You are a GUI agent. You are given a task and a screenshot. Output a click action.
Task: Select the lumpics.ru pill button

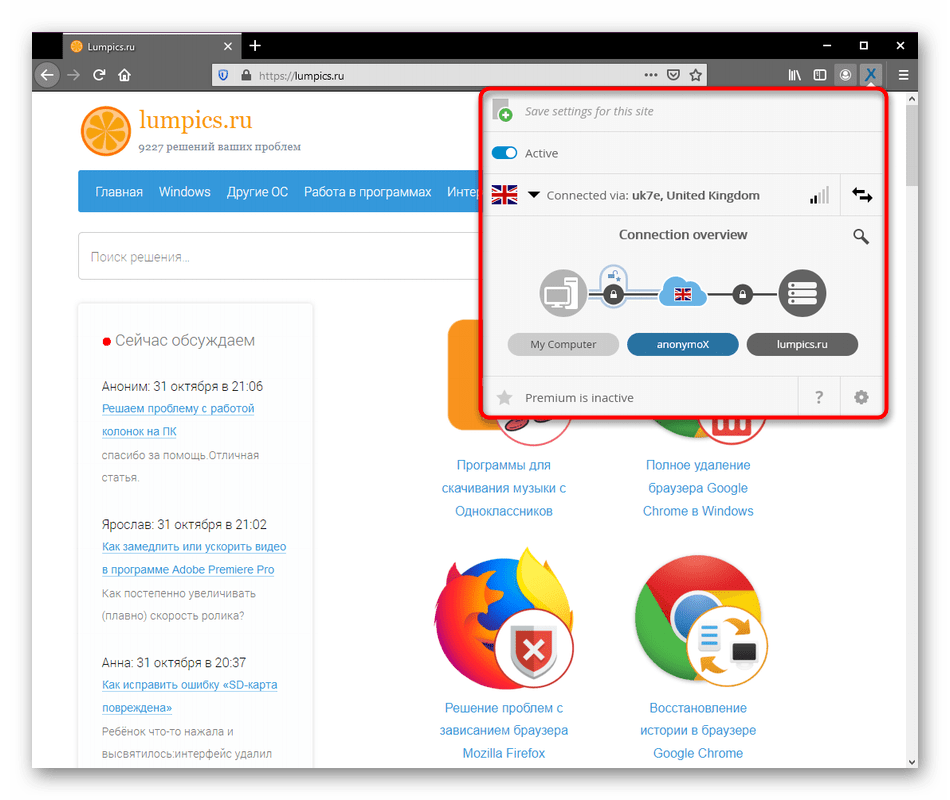(802, 344)
